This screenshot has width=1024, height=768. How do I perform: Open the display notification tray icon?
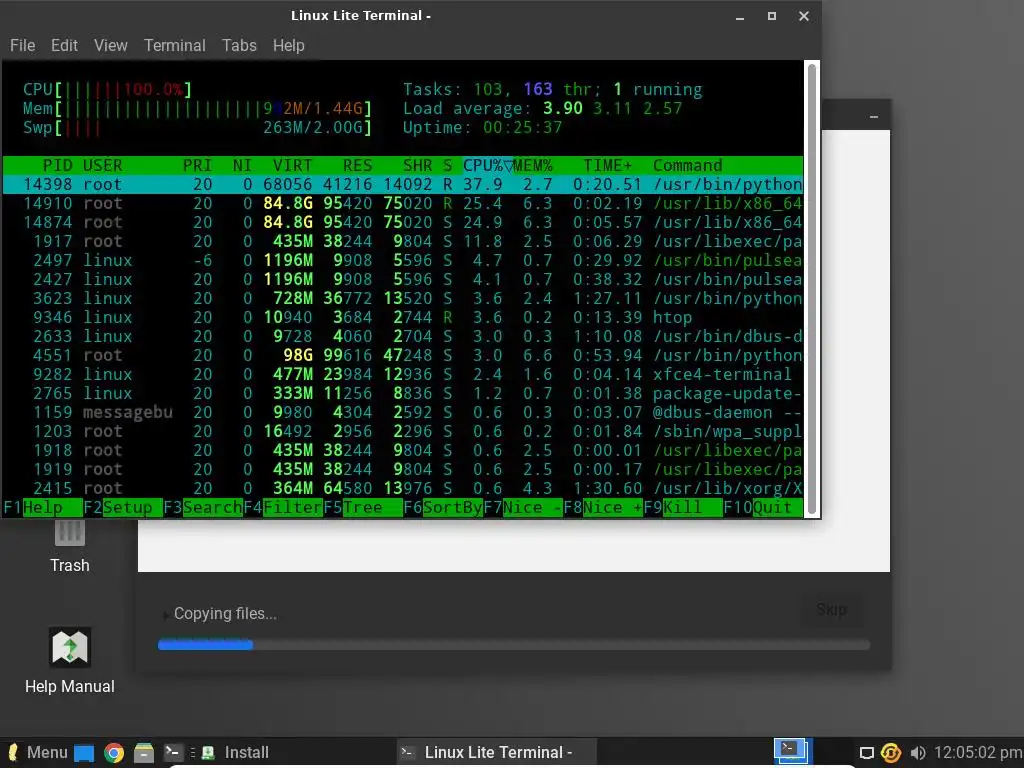click(867, 753)
